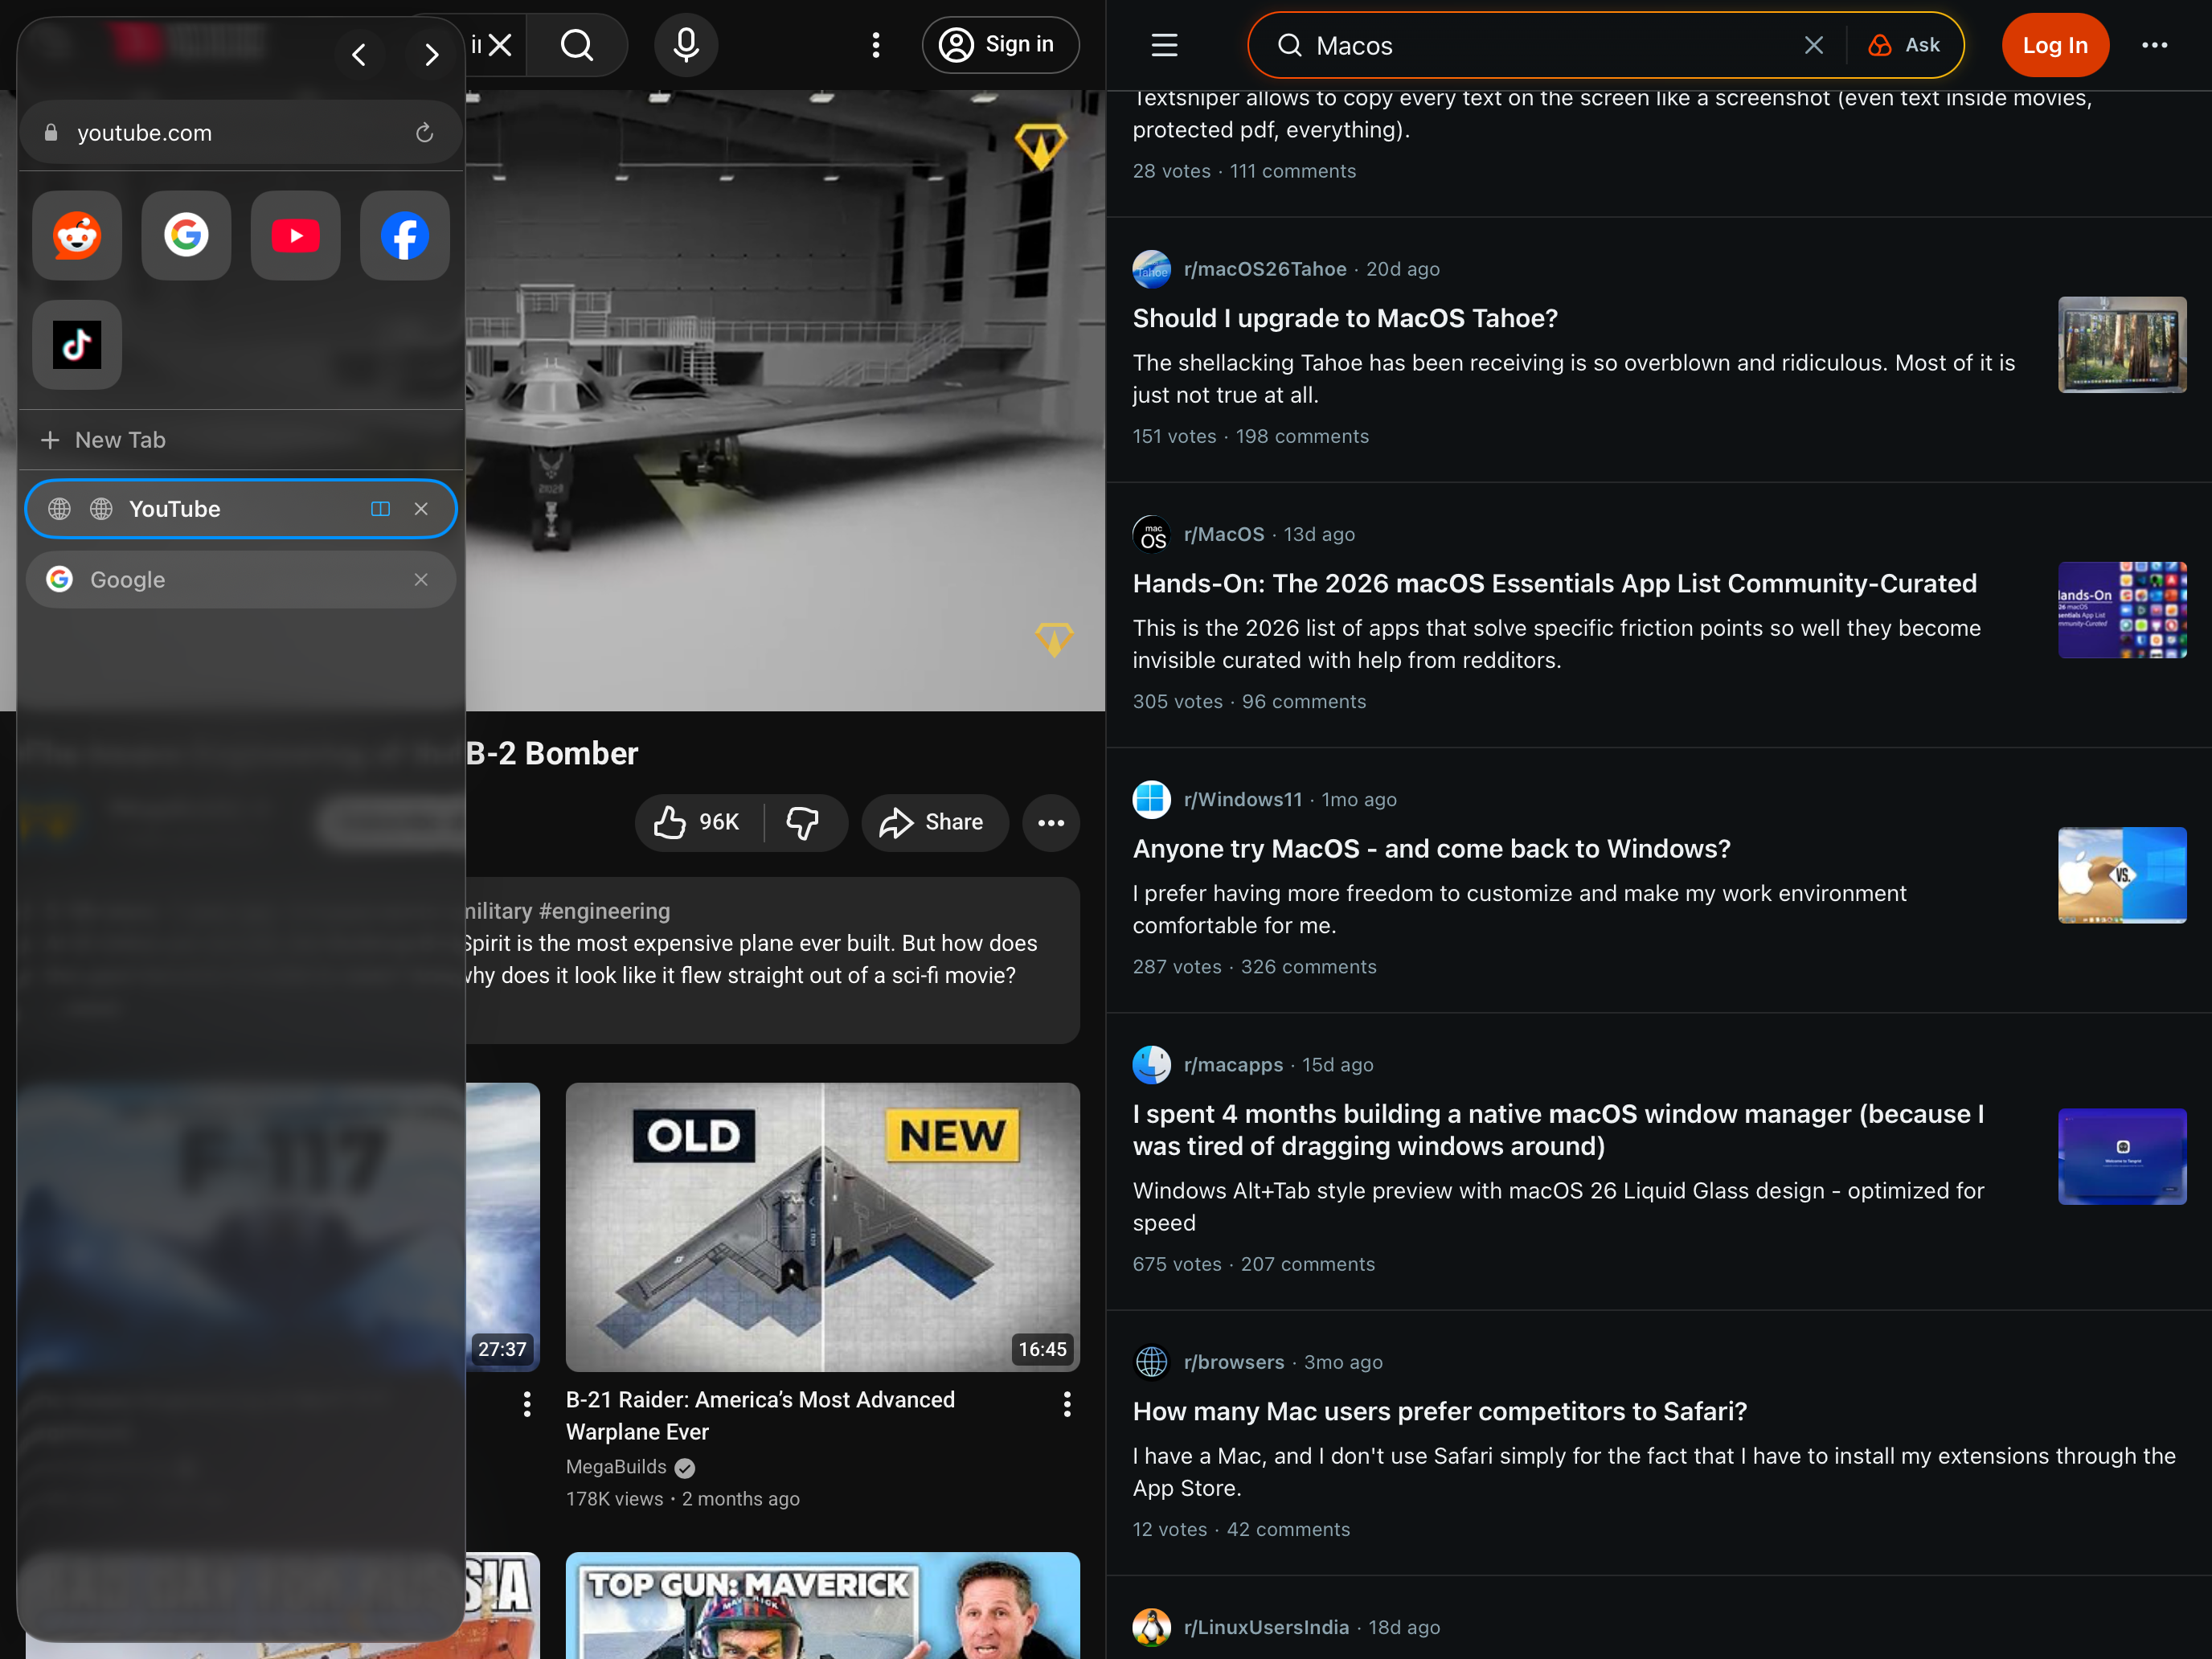
Task: Open the TikTok shortcut icon
Action: (76, 345)
